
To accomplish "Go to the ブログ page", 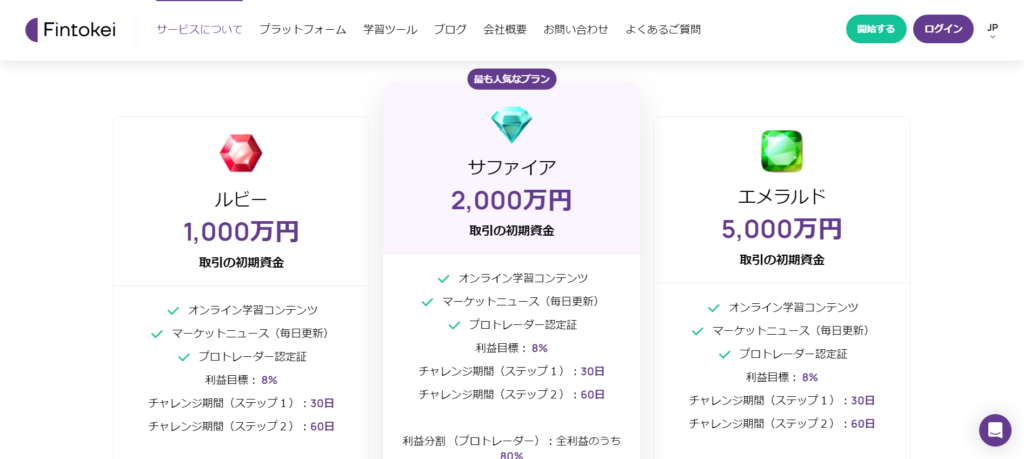I will pos(450,29).
